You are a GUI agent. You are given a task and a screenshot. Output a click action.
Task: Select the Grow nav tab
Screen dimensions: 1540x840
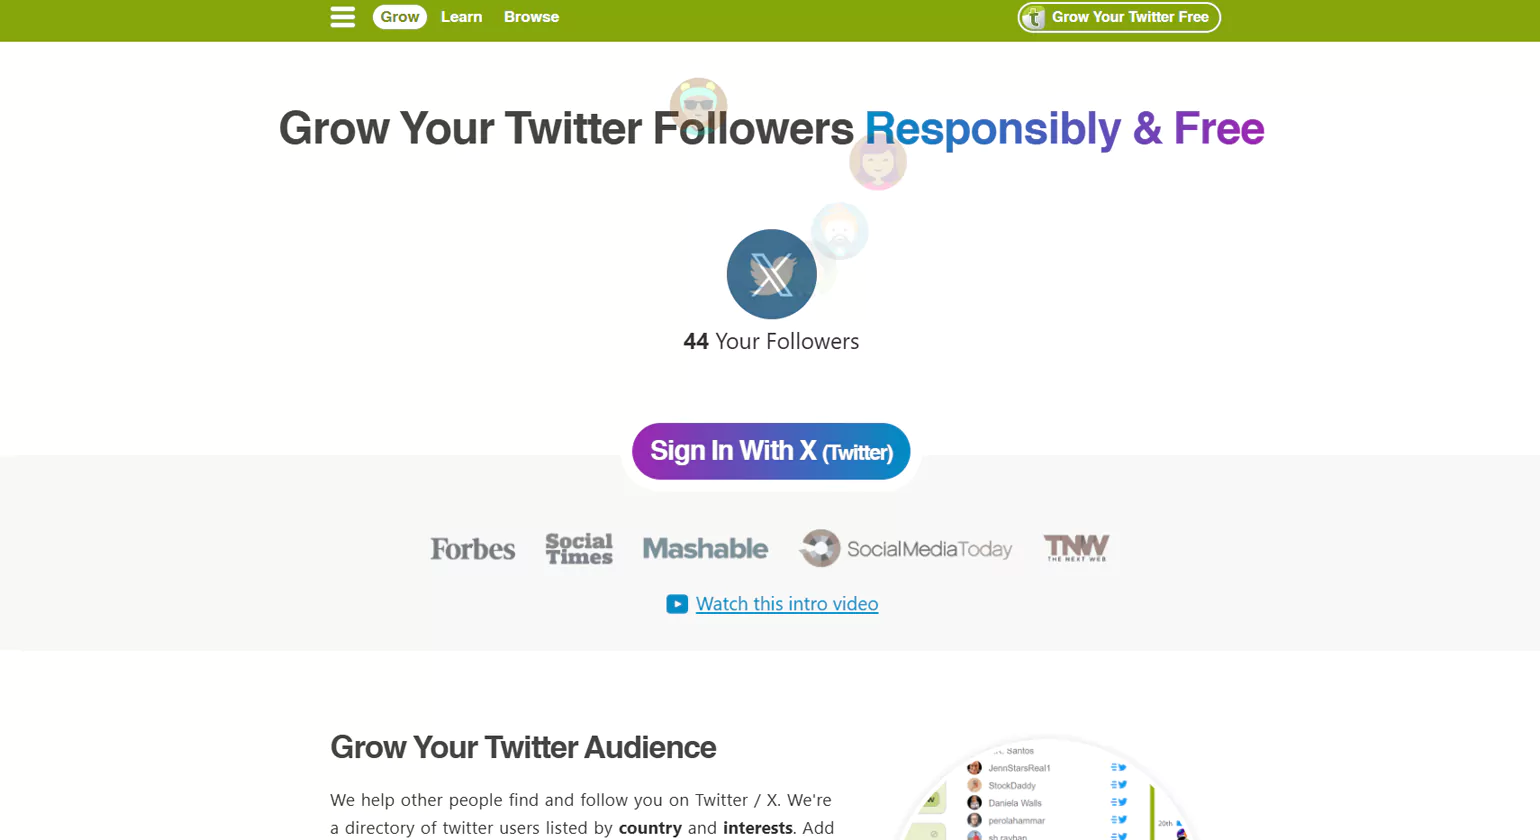pos(400,17)
